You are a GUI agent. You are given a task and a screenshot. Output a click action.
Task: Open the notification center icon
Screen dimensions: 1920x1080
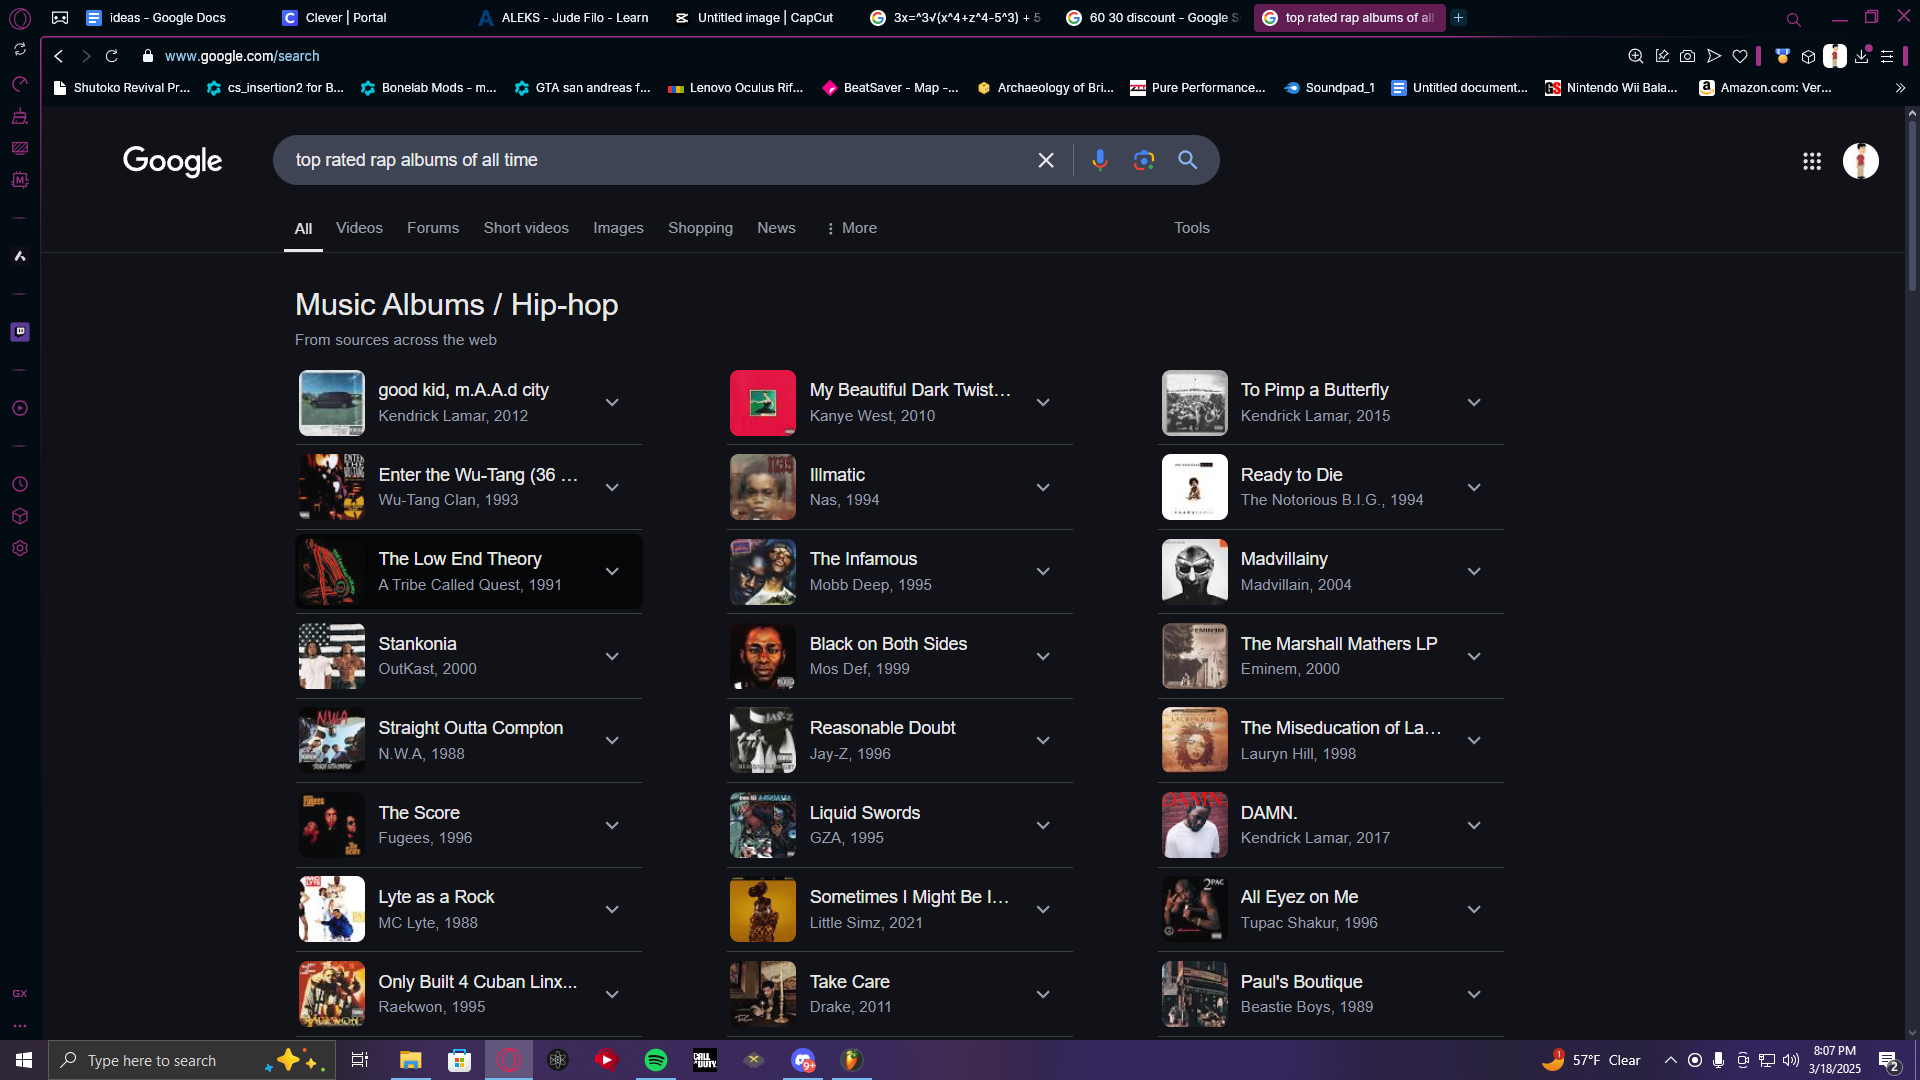[1889, 1060]
